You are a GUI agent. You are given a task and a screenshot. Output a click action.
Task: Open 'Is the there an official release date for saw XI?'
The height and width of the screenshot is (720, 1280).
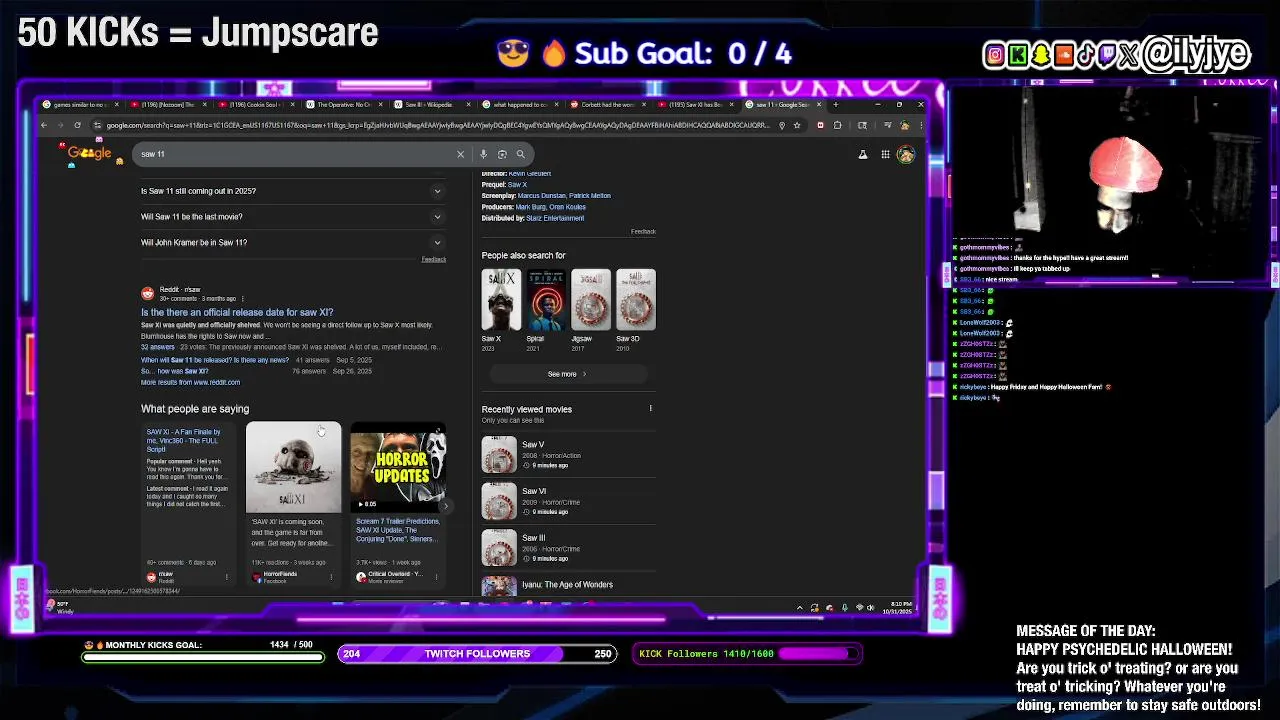(x=237, y=312)
